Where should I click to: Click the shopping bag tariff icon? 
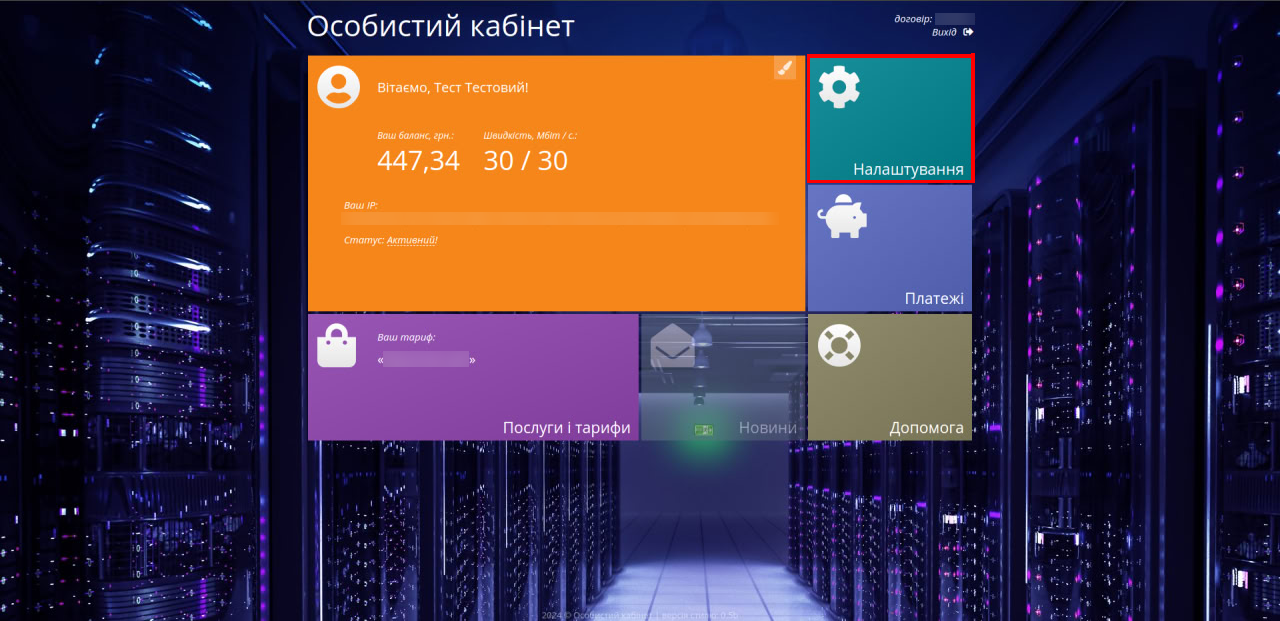pos(337,347)
